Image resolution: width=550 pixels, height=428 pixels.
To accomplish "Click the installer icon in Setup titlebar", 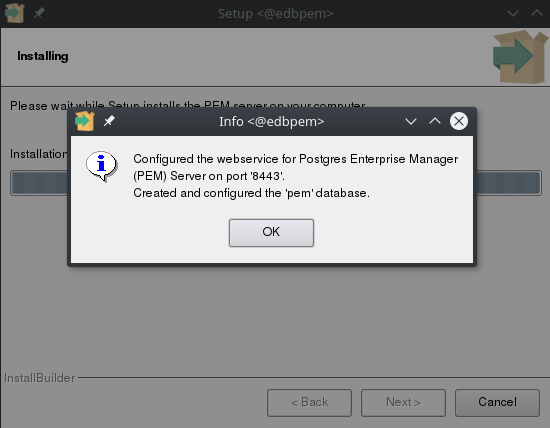I will (14, 13).
